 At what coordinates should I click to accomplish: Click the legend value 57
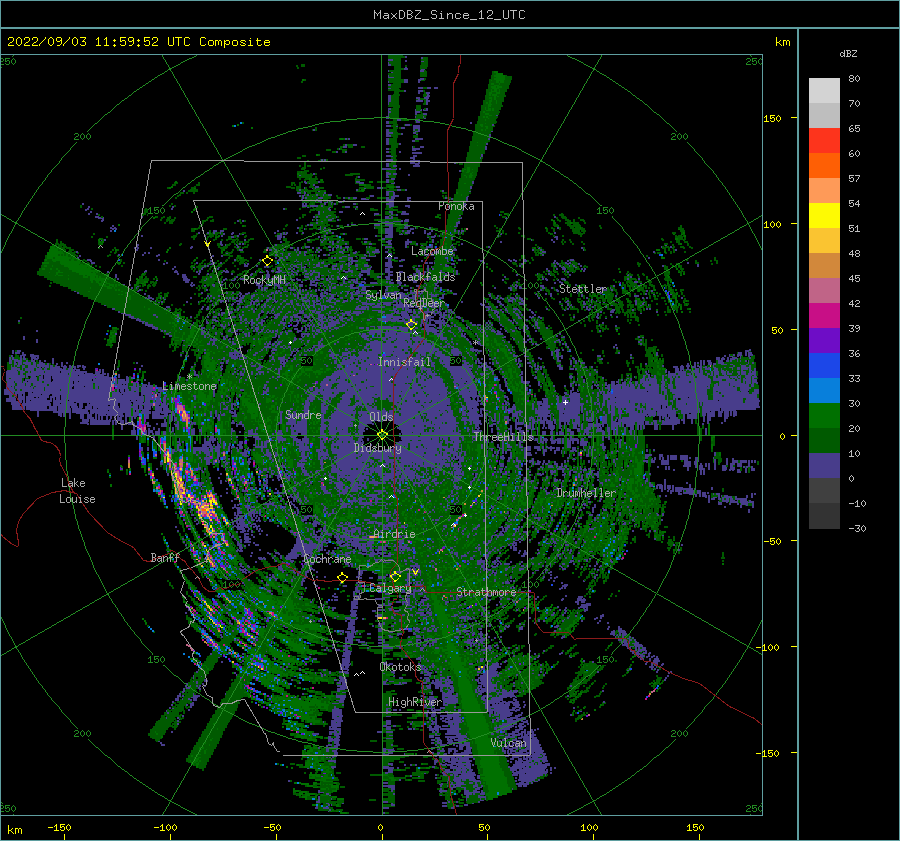(x=854, y=179)
